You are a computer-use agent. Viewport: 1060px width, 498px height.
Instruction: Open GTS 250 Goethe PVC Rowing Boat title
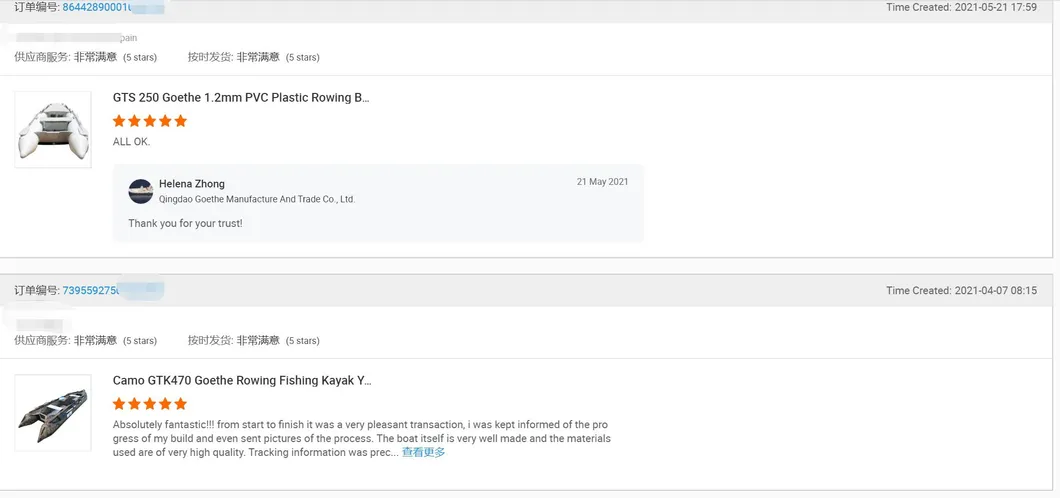[x=241, y=98]
